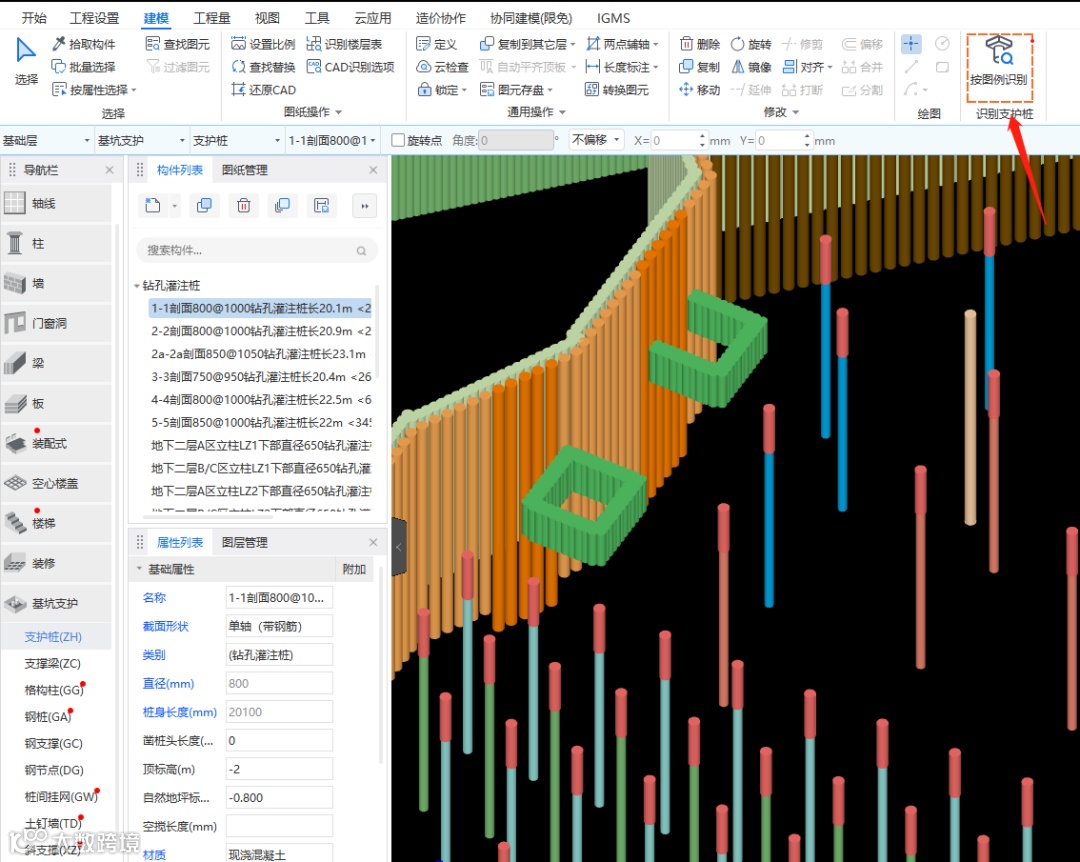Screen dimensions: 1080x862
Task: Open 基坑支护 category dropdown
Action: coord(142,141)
